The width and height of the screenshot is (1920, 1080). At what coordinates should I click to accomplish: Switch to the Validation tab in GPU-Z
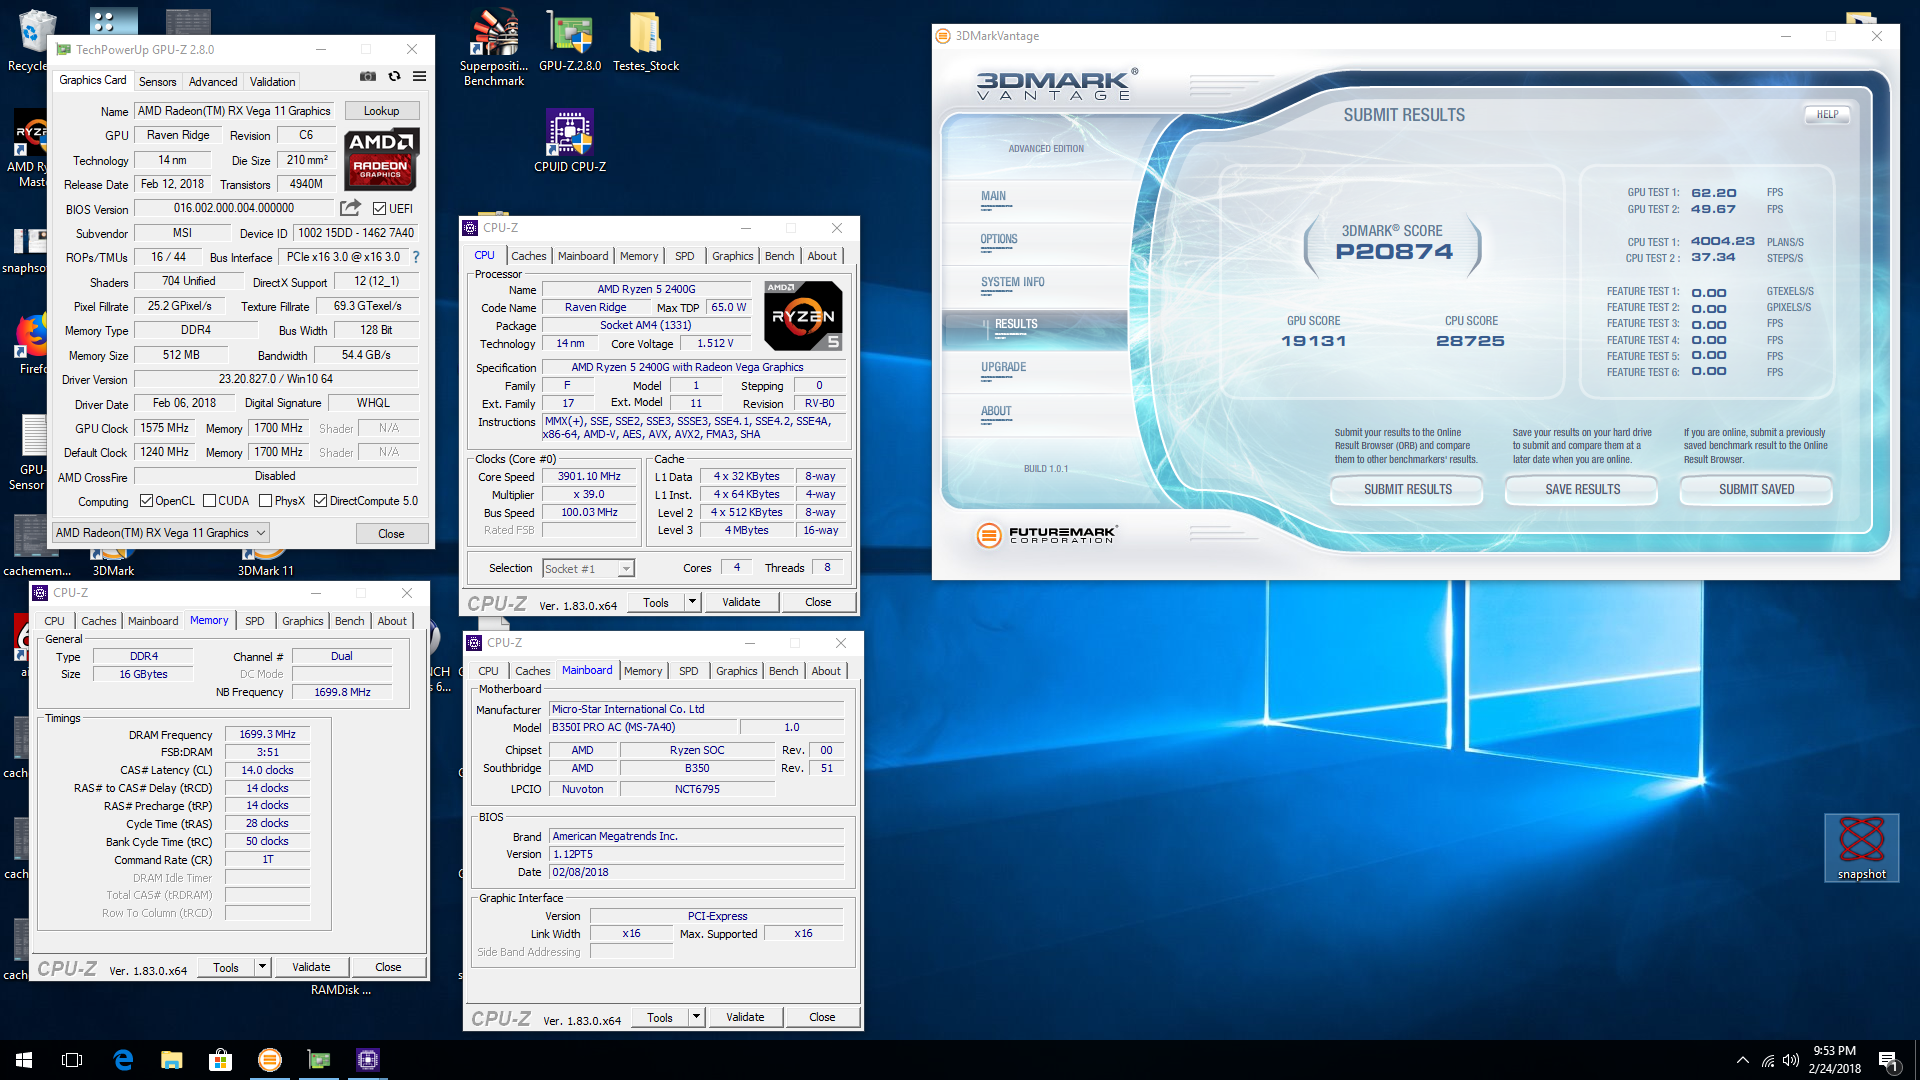point(272,82)
